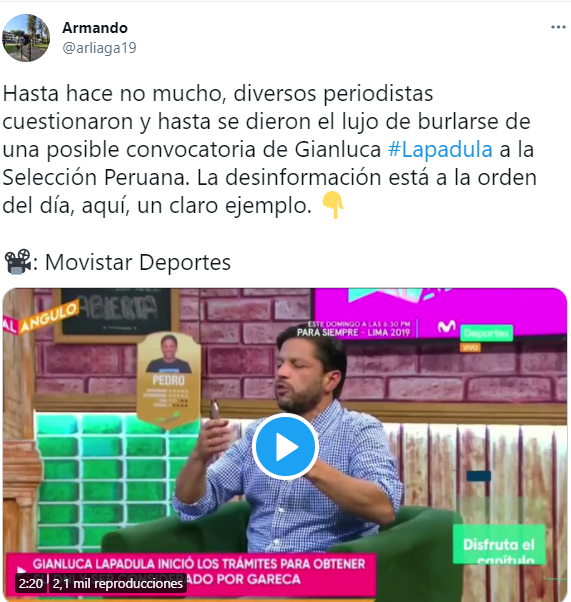Viewport: 571px width, 602px height.
Task: Click the 2,1 mil reproducciones view count
Action: (118, 584)
